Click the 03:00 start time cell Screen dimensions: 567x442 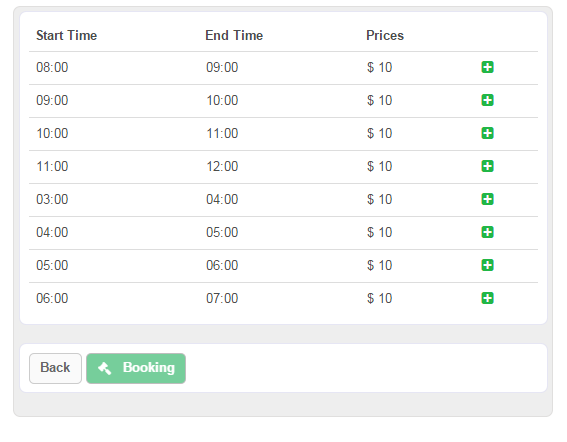pyautogui.click(x=52, y=199)
